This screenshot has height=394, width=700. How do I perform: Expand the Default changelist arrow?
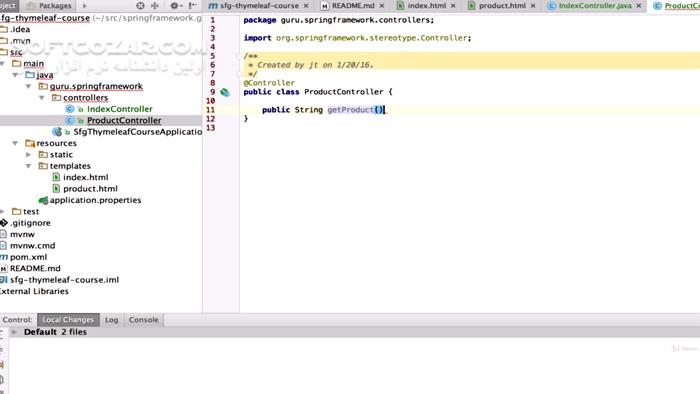point(14,332)
